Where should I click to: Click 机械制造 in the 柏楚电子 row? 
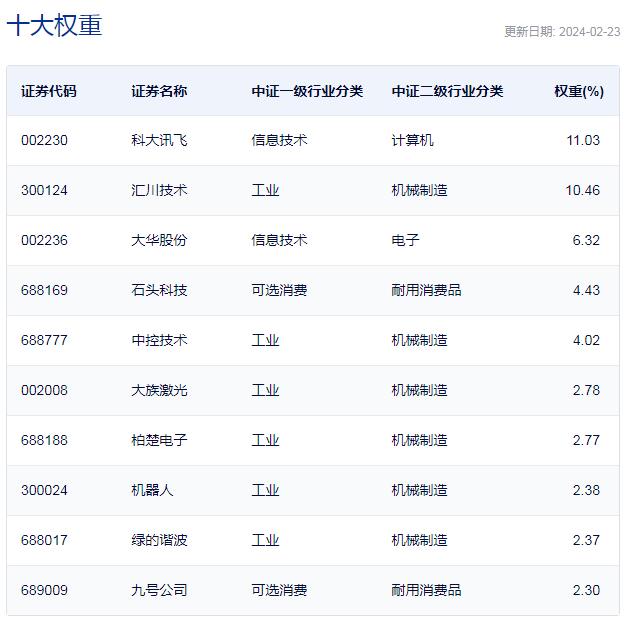click(x=419, y=440)
